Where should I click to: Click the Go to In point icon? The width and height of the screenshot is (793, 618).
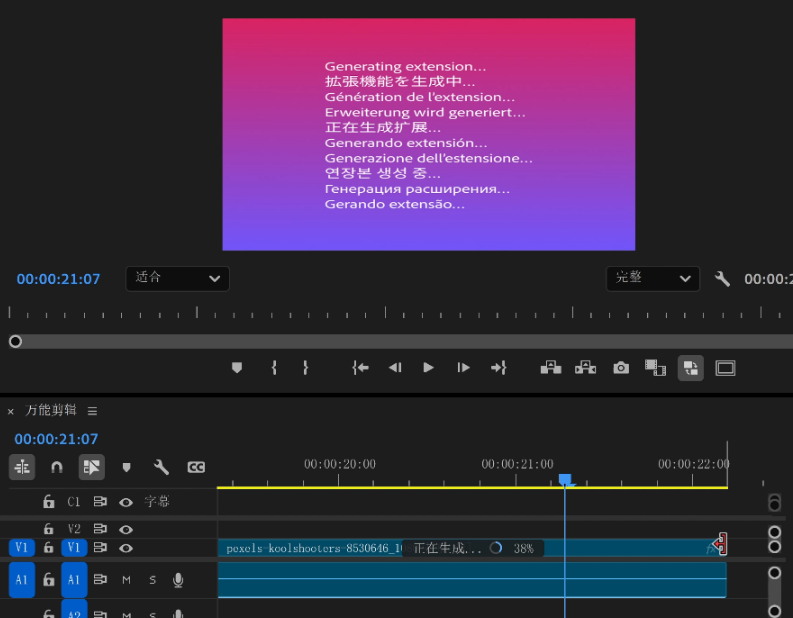(x=361, y=368)
